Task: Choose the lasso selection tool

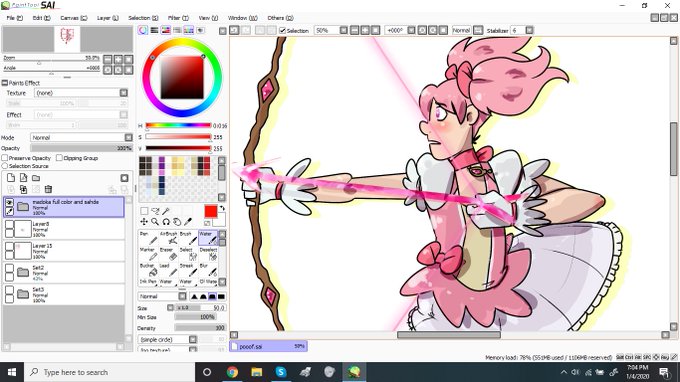Action: [x=155, y=211]
